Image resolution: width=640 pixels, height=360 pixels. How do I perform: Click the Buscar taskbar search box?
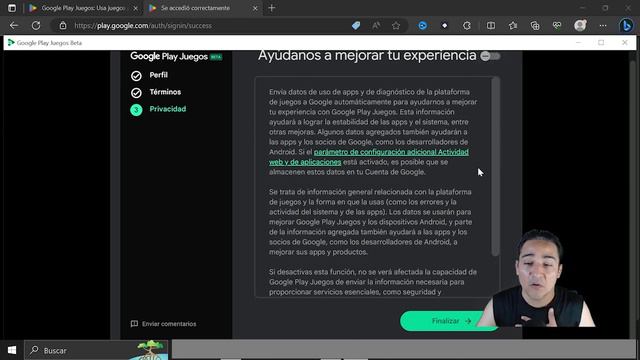click(96, 350)
